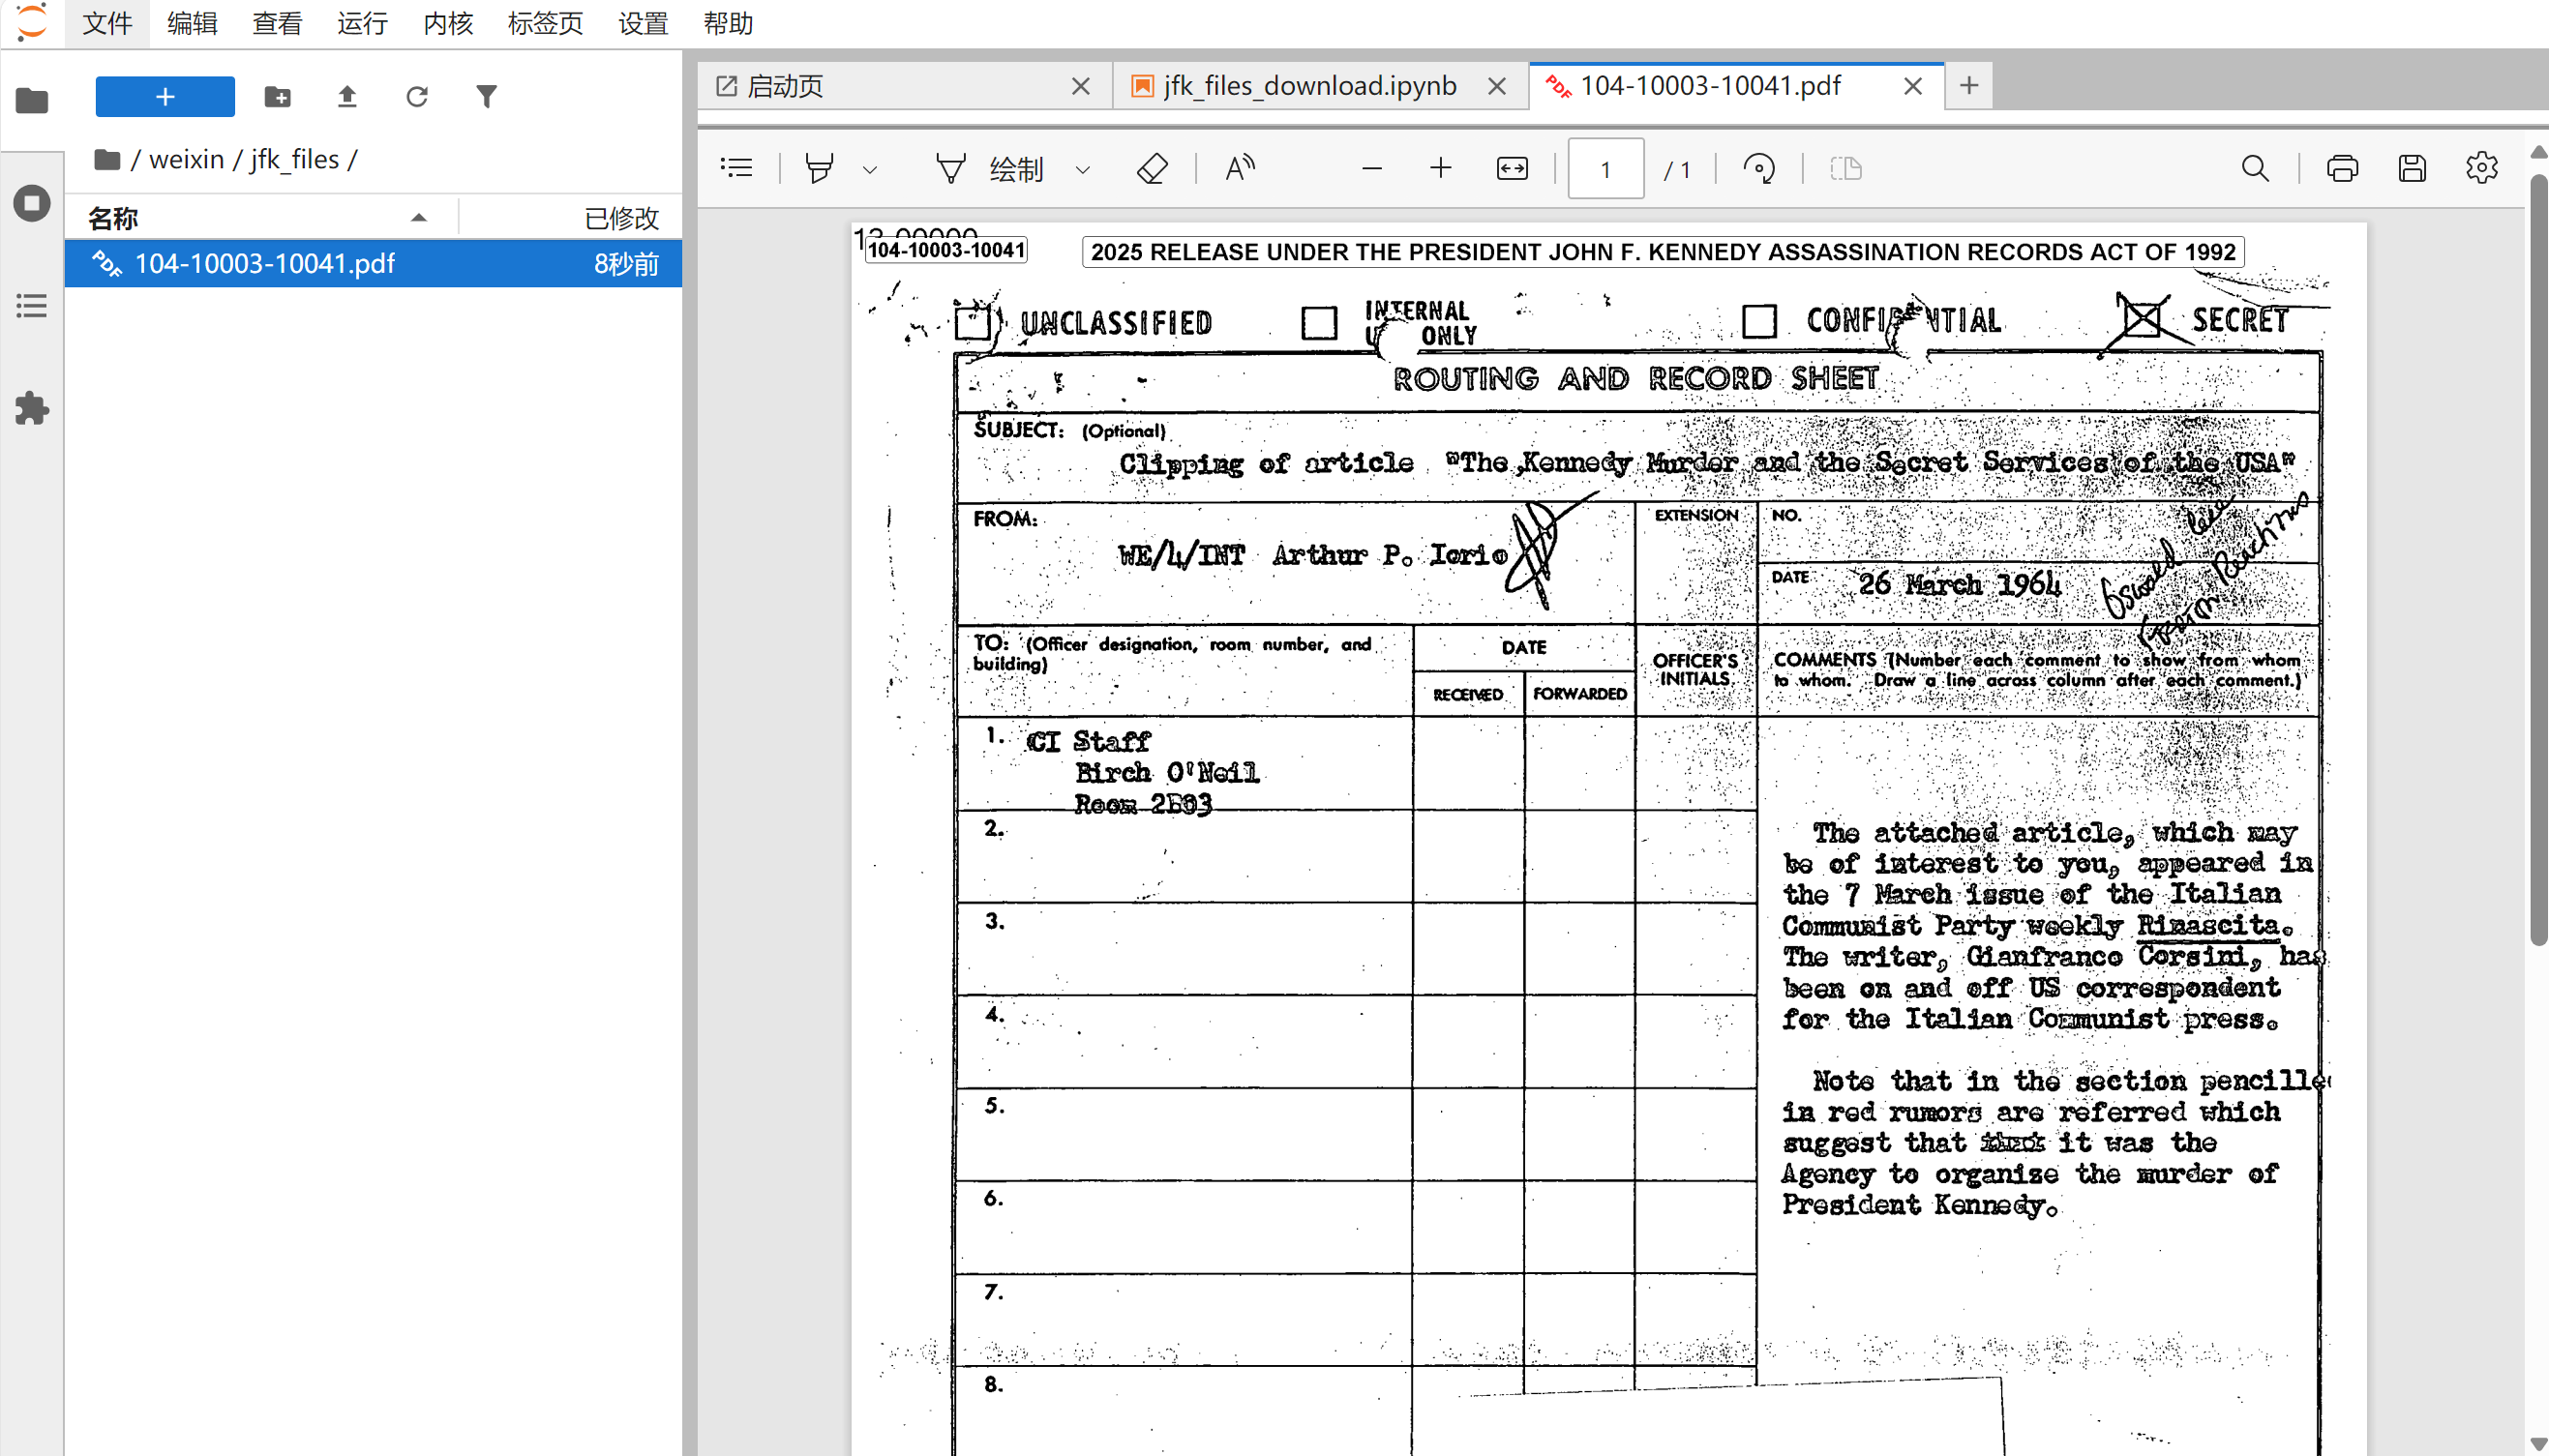Open the 绘制 draw options dropdown arrow

(1082, 170)
